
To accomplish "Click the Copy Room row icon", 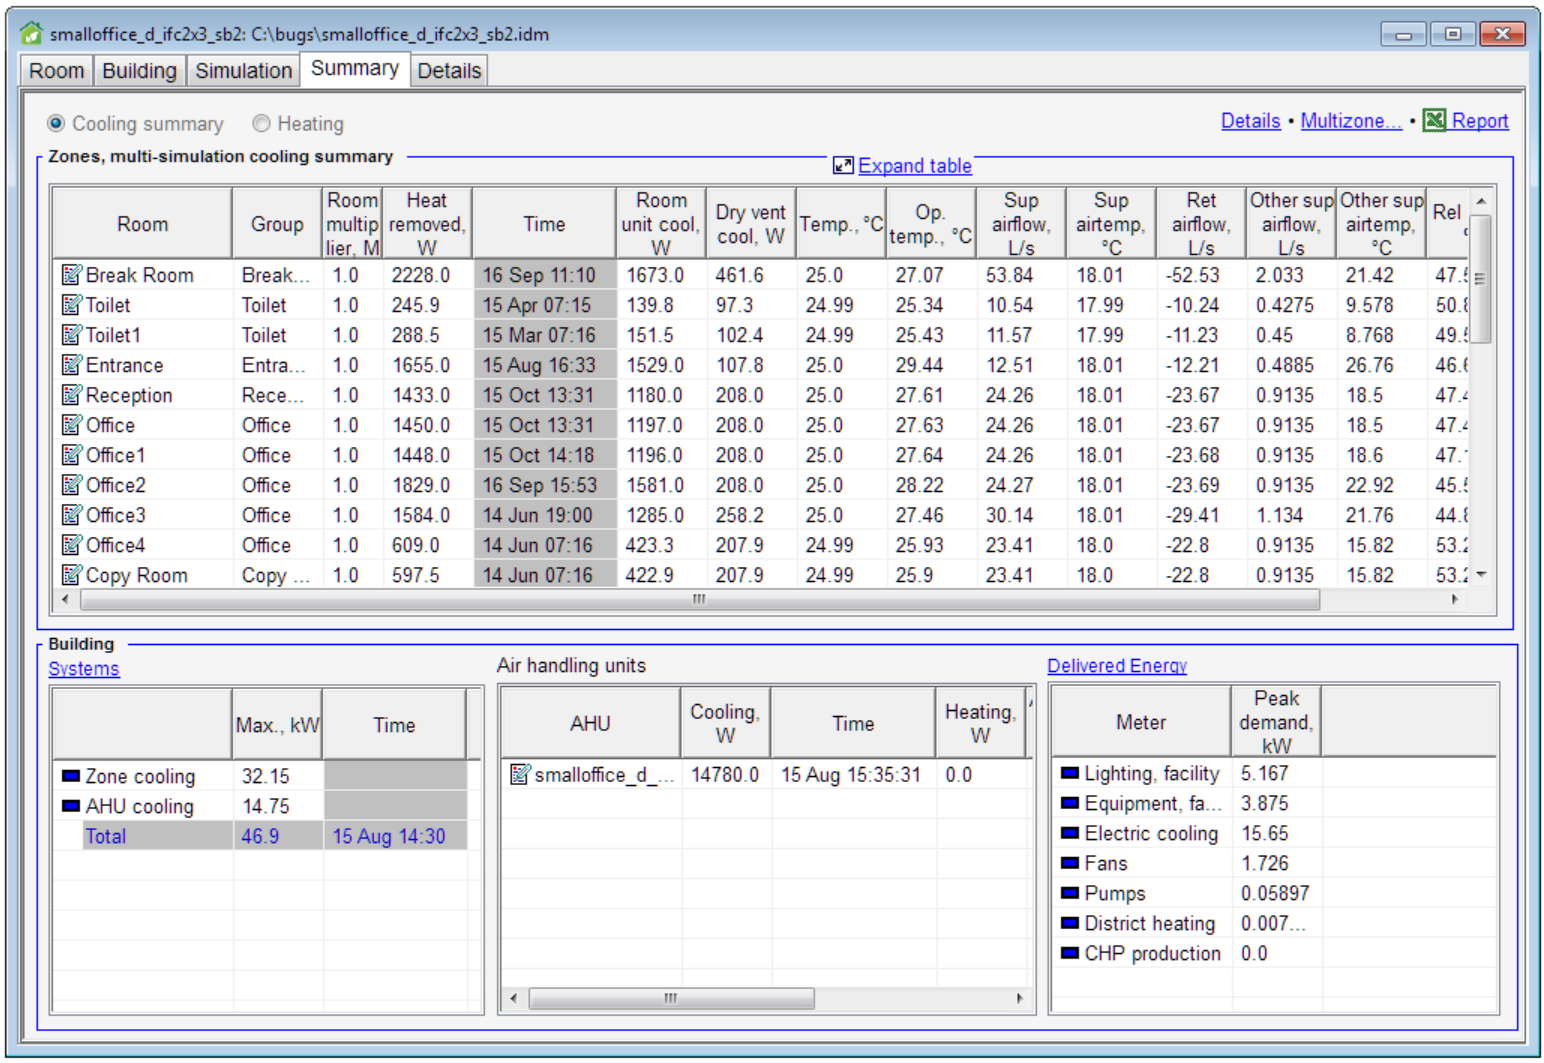I will pos(72,575).
